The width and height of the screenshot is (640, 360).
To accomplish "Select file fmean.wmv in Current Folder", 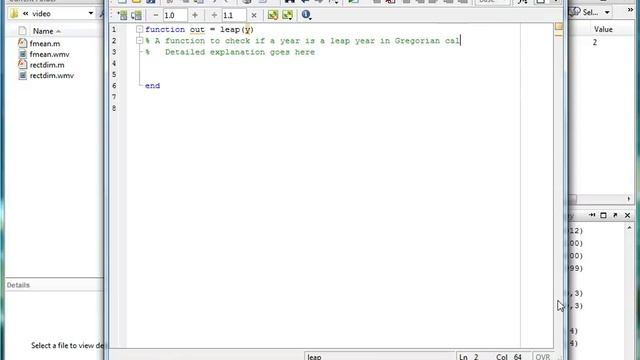I will [x=49, y=54].
